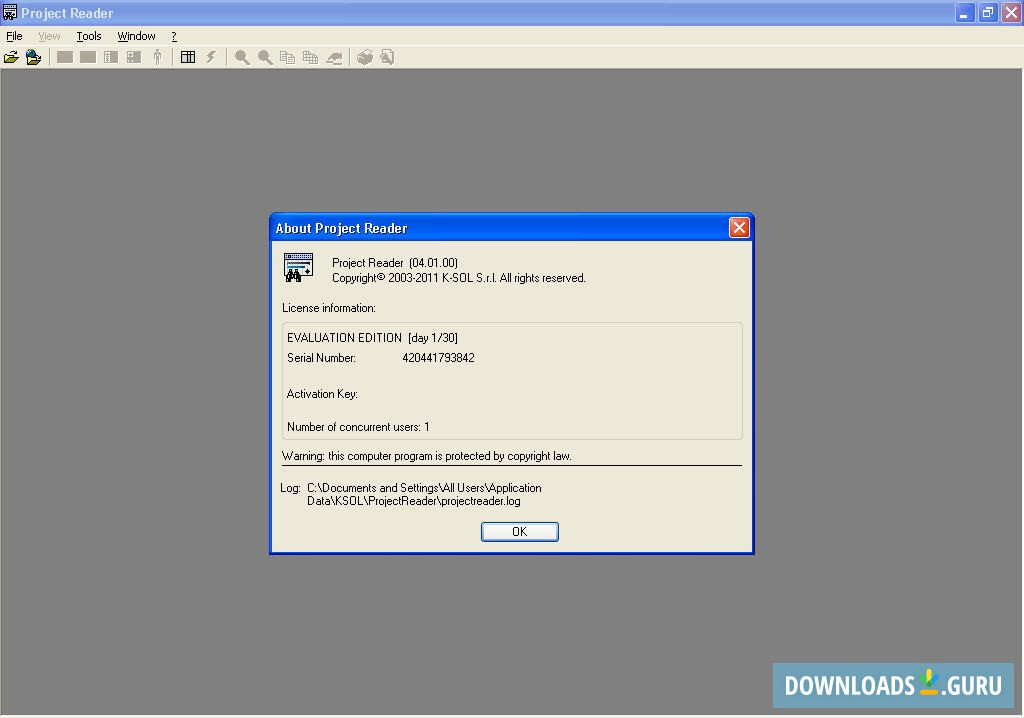The height and width of the screenshot is (718, 1024).
Task: Click the grid copy toolbar icon
Action: (x=310, y=57)
